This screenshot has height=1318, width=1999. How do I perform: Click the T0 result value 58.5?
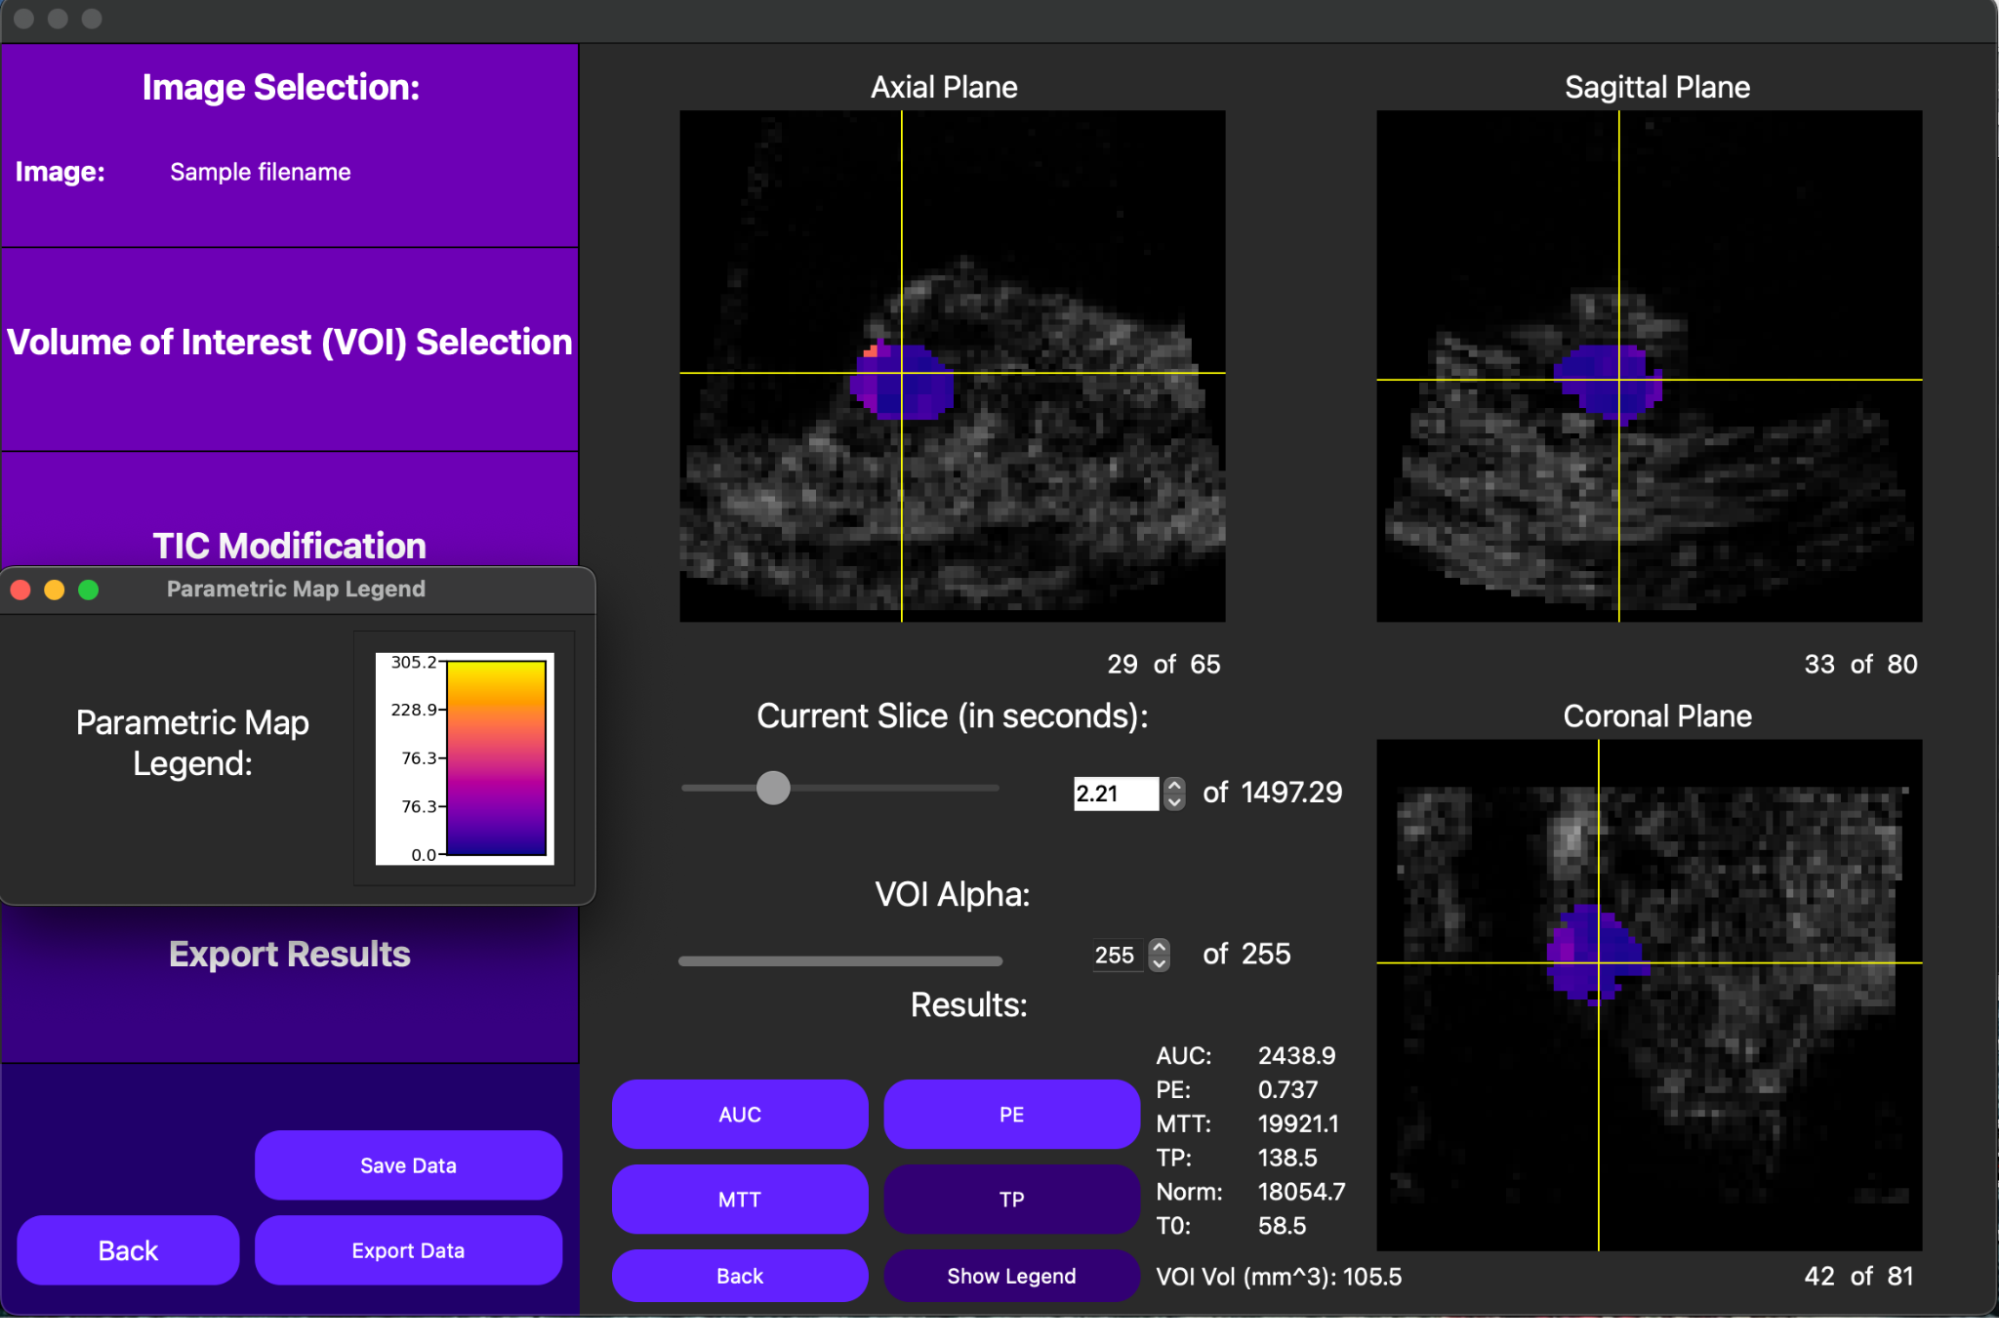1282,1226
